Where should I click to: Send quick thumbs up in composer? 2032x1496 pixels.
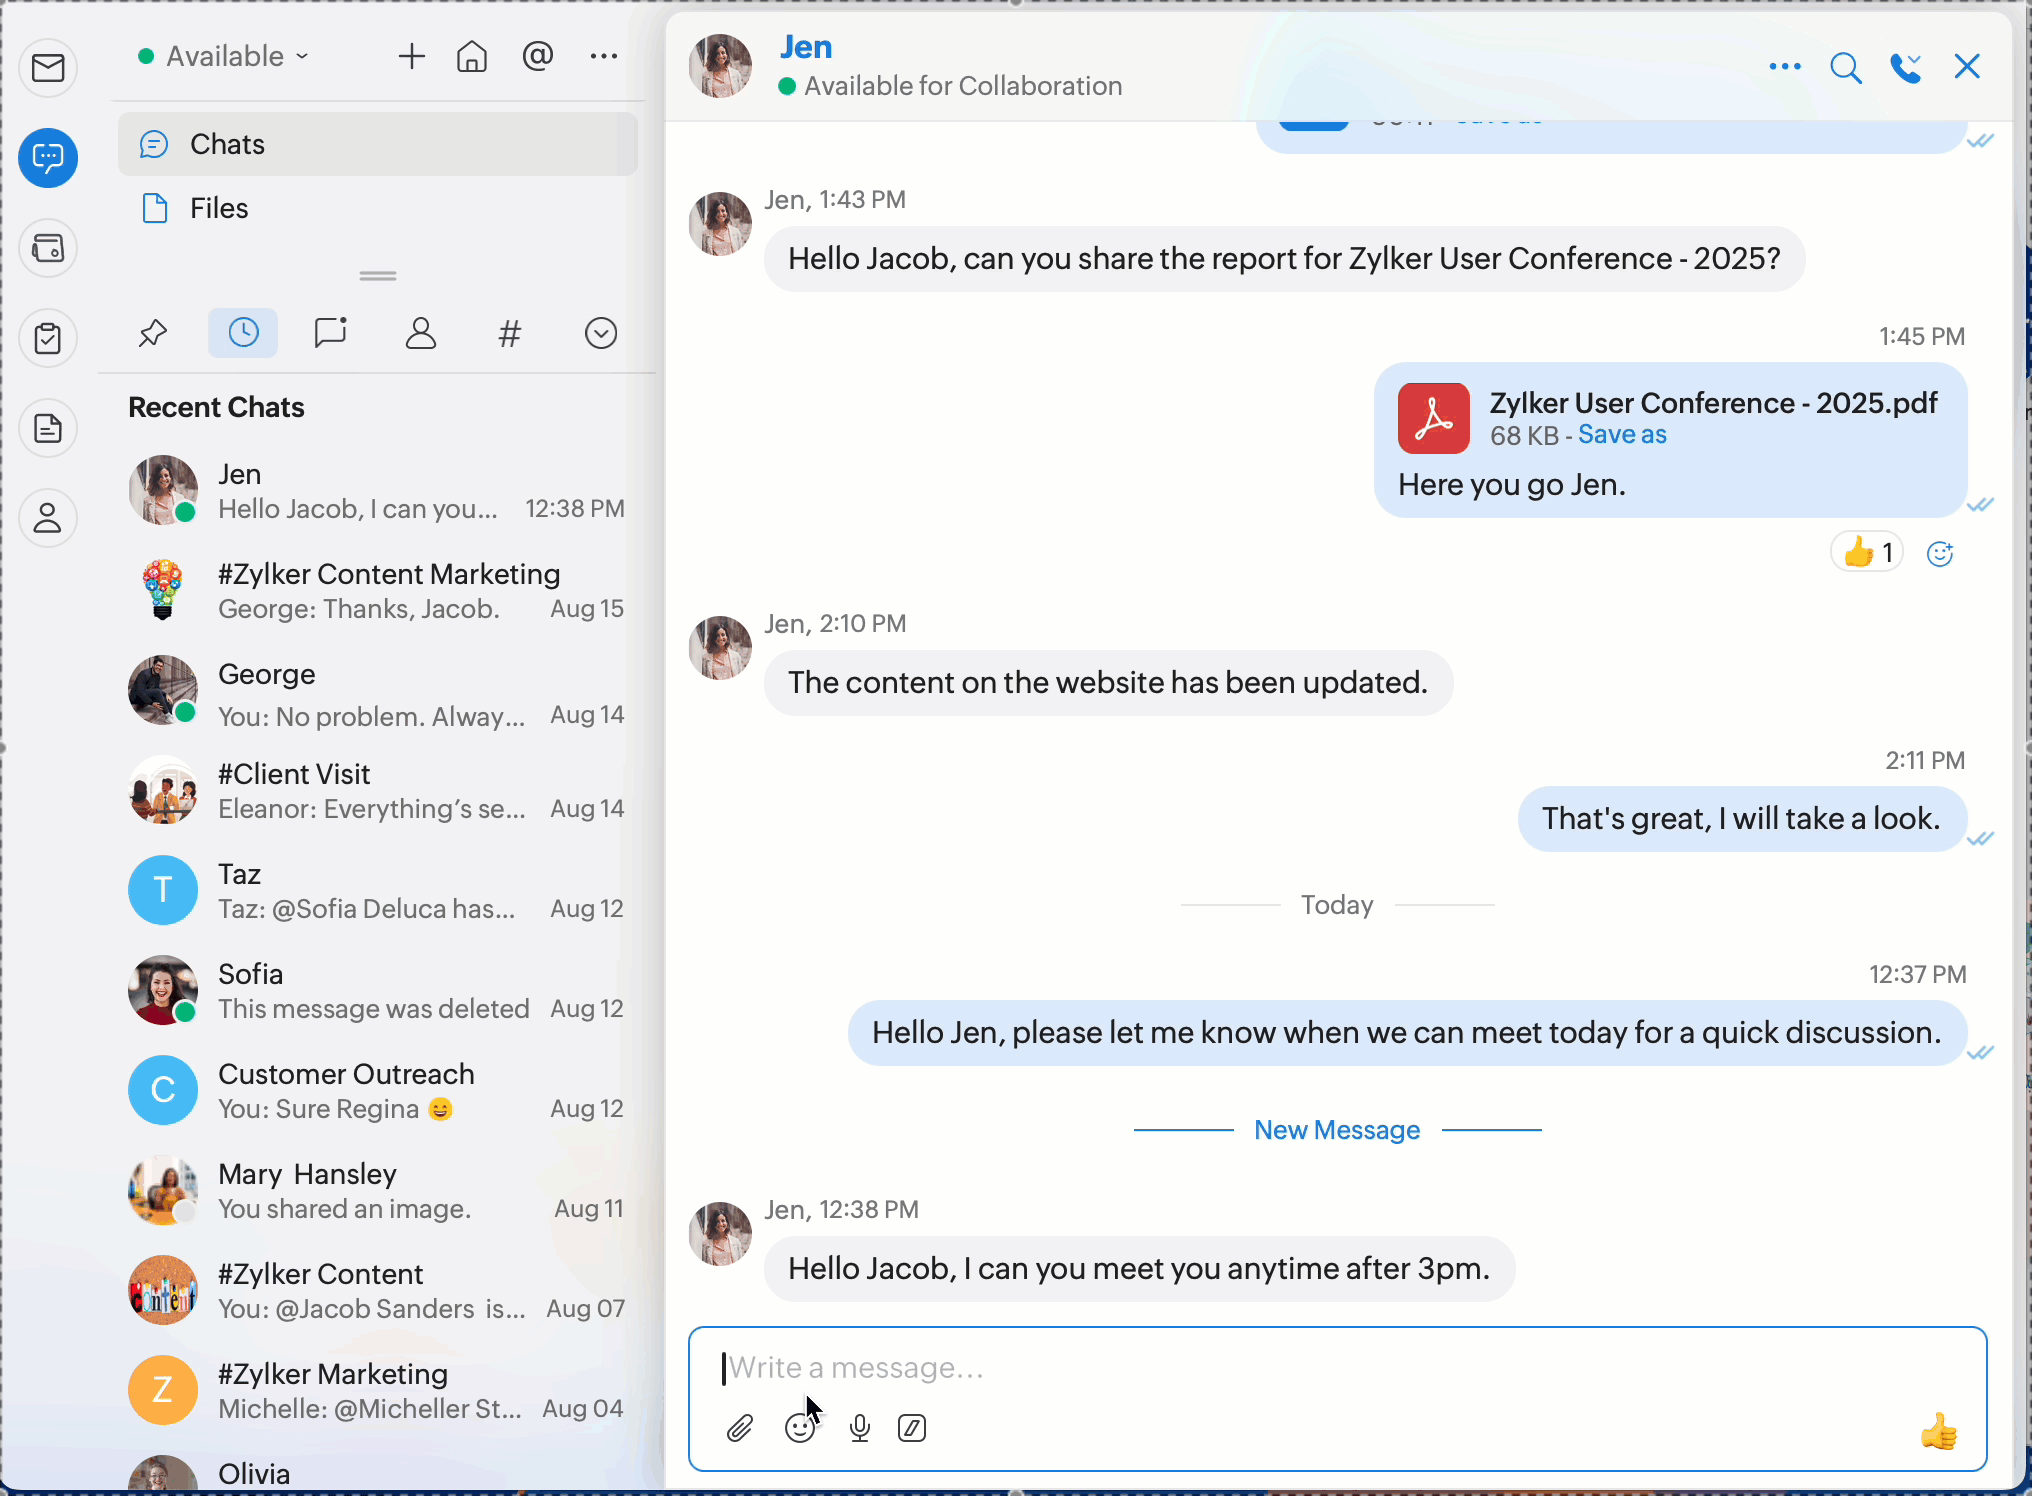point(1938,1432)
